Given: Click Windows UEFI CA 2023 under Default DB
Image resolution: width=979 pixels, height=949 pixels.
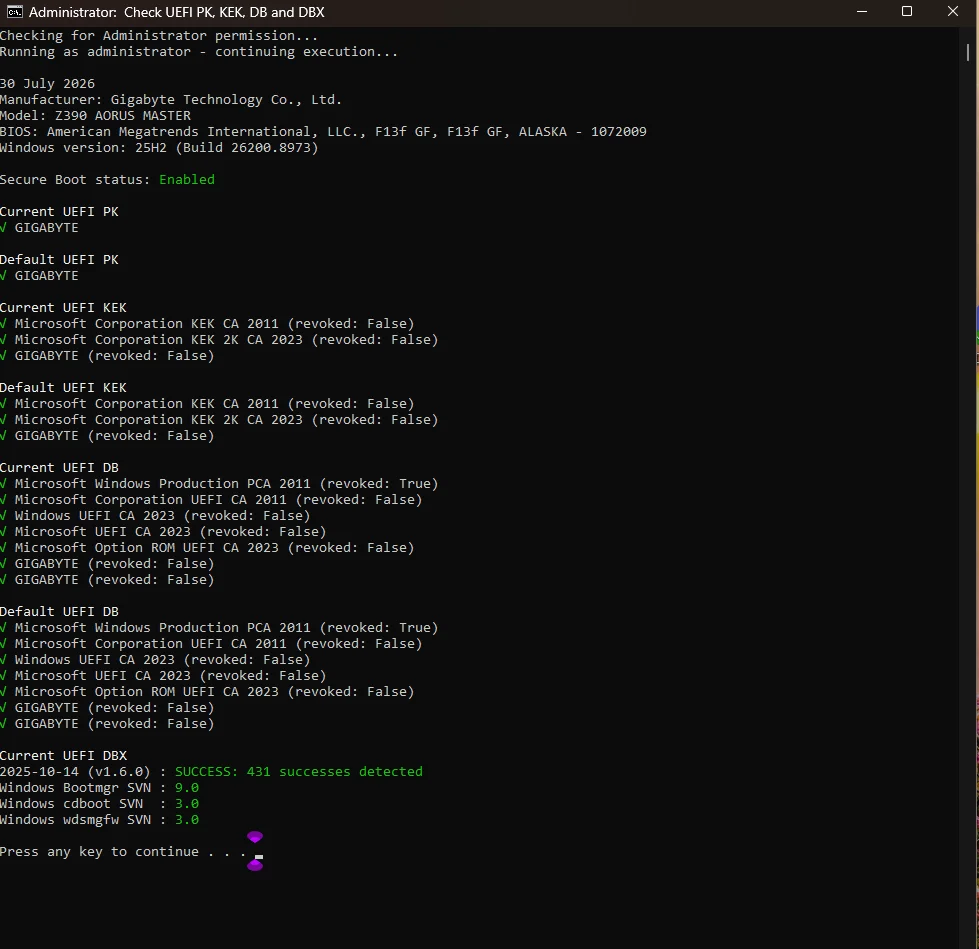Looking at the screenshot, I should click(x=162, y=660).
